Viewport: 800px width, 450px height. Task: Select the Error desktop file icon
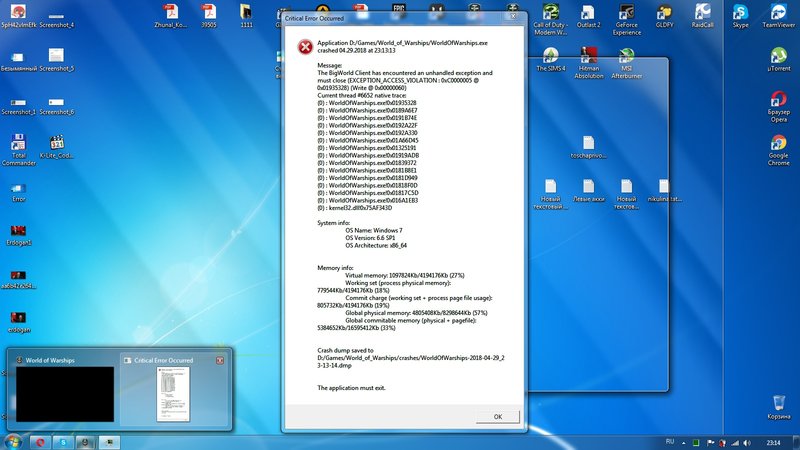pyautogui.click(x=19, y=193)
